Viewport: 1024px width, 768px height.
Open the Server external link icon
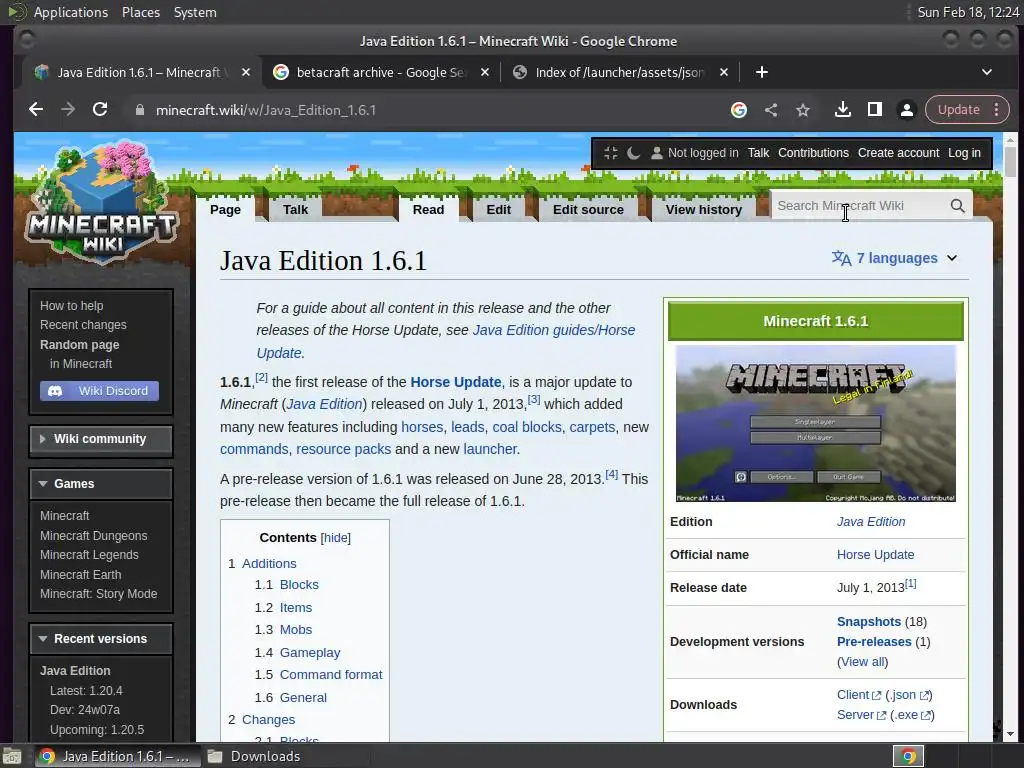click(881, 716)
